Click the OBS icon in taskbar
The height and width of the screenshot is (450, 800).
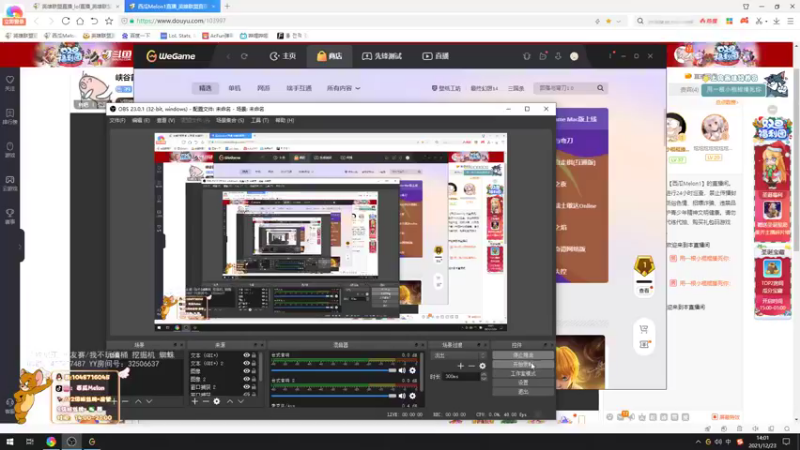tap(71, 442)
